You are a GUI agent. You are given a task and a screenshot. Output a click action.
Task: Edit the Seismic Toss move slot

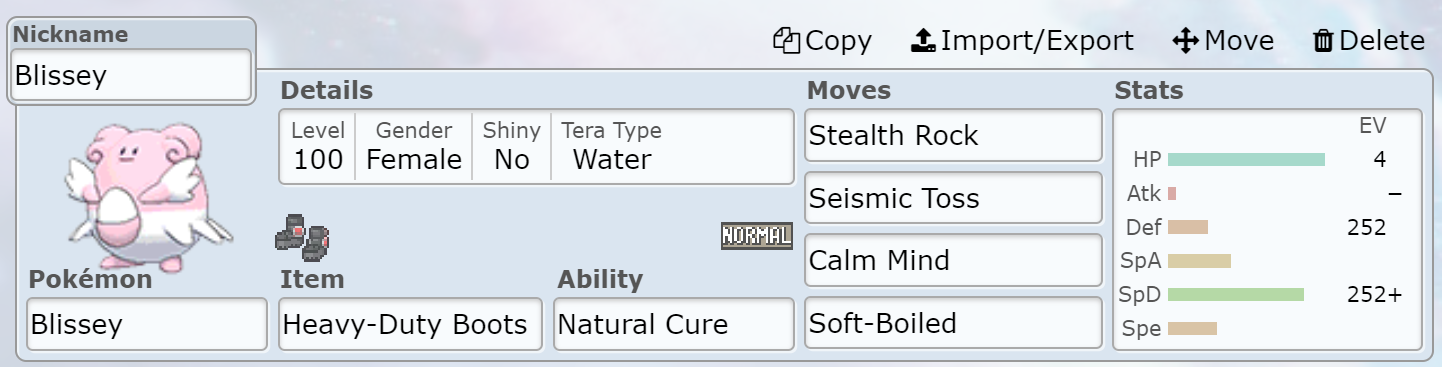pyautogui.click(x=953, y=198)
